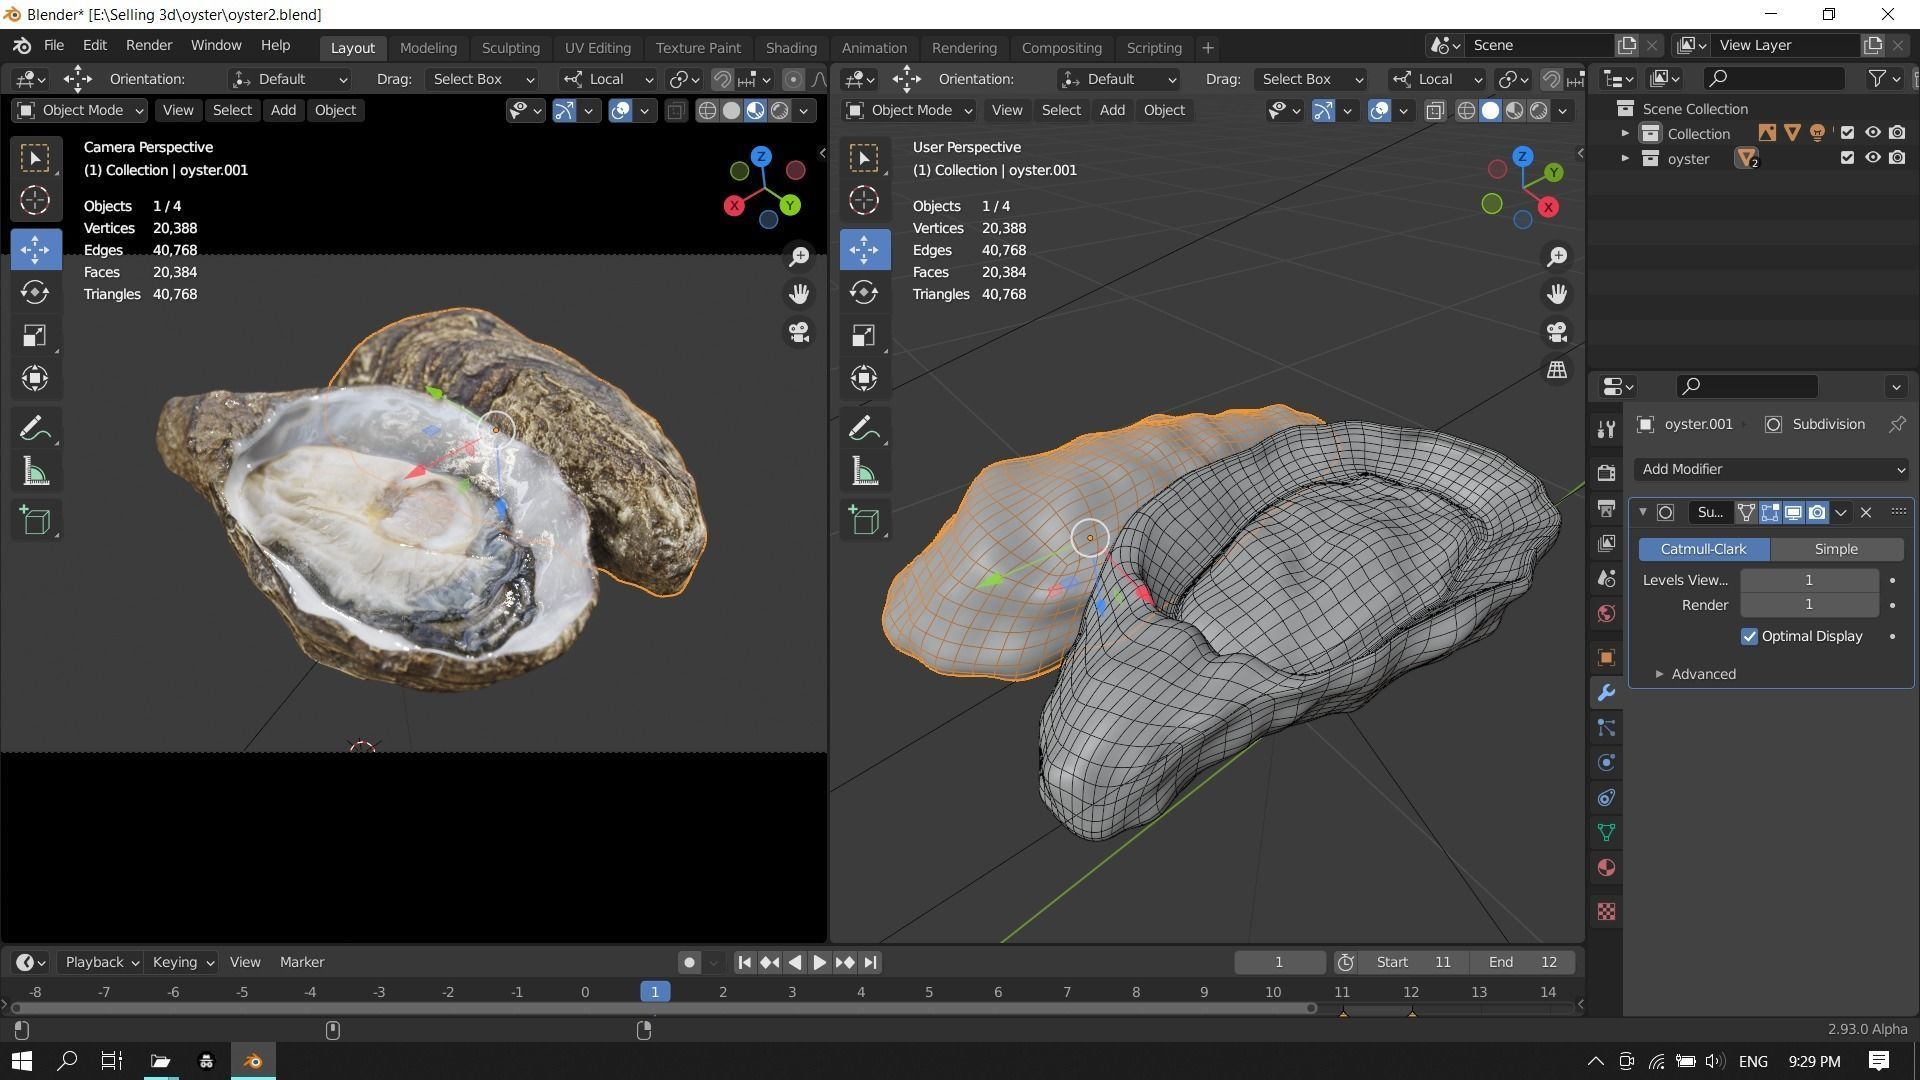
Task: Open the Object Constraints properties tab
Action: click(x=1606, y=798)
